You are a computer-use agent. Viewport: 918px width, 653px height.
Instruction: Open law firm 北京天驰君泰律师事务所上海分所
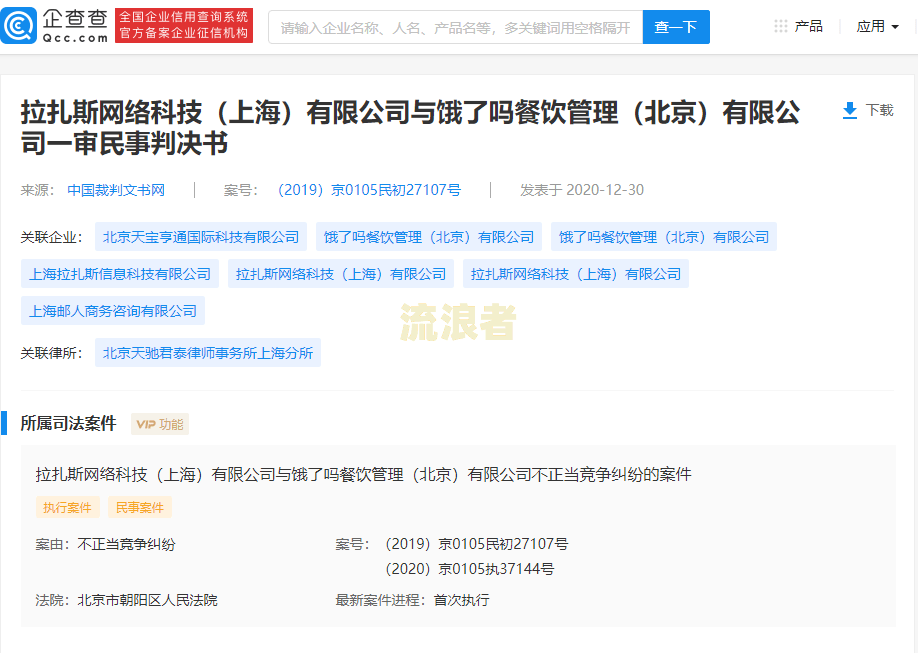coord(208,353)
